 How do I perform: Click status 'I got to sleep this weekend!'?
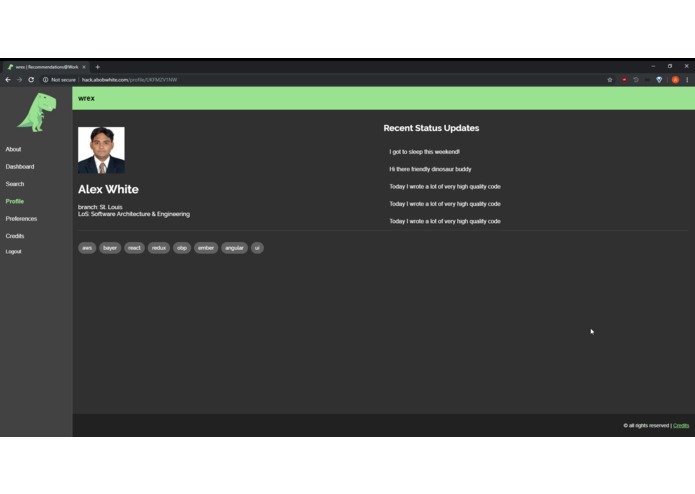coord(424,152)
